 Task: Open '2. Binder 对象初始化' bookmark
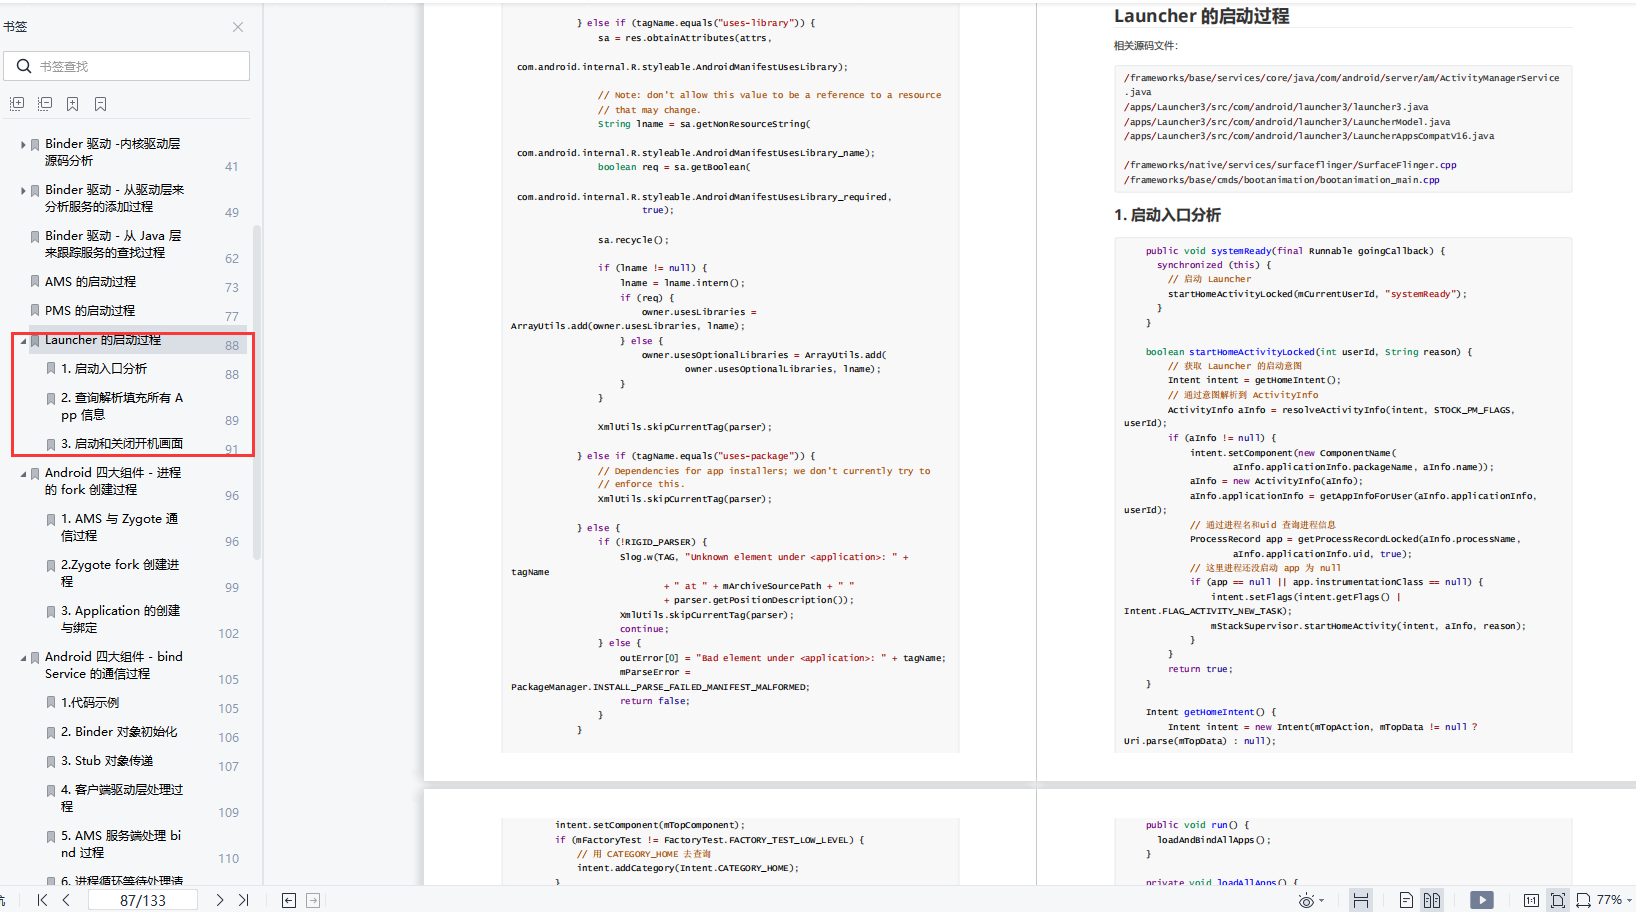coord(119,732)
